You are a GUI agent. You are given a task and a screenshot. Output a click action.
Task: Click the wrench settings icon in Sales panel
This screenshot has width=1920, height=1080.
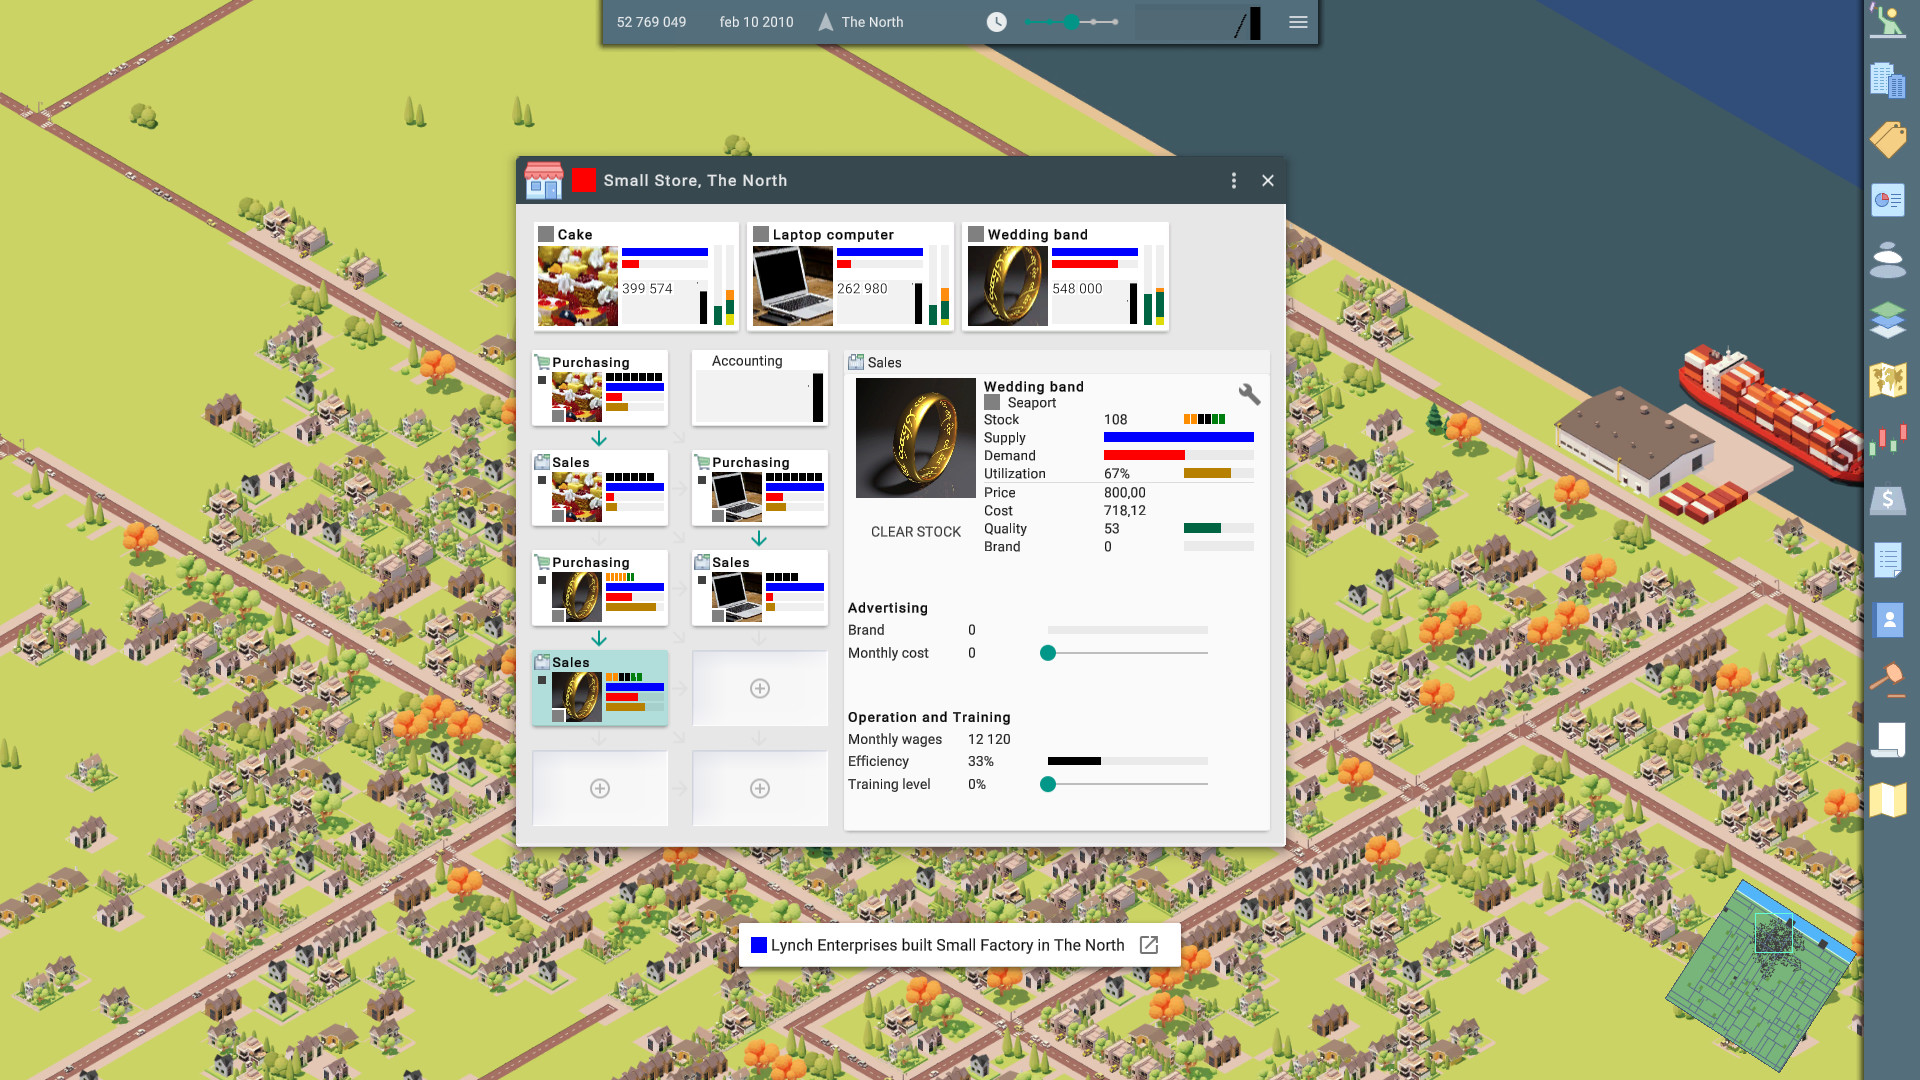pos(1249,393)
